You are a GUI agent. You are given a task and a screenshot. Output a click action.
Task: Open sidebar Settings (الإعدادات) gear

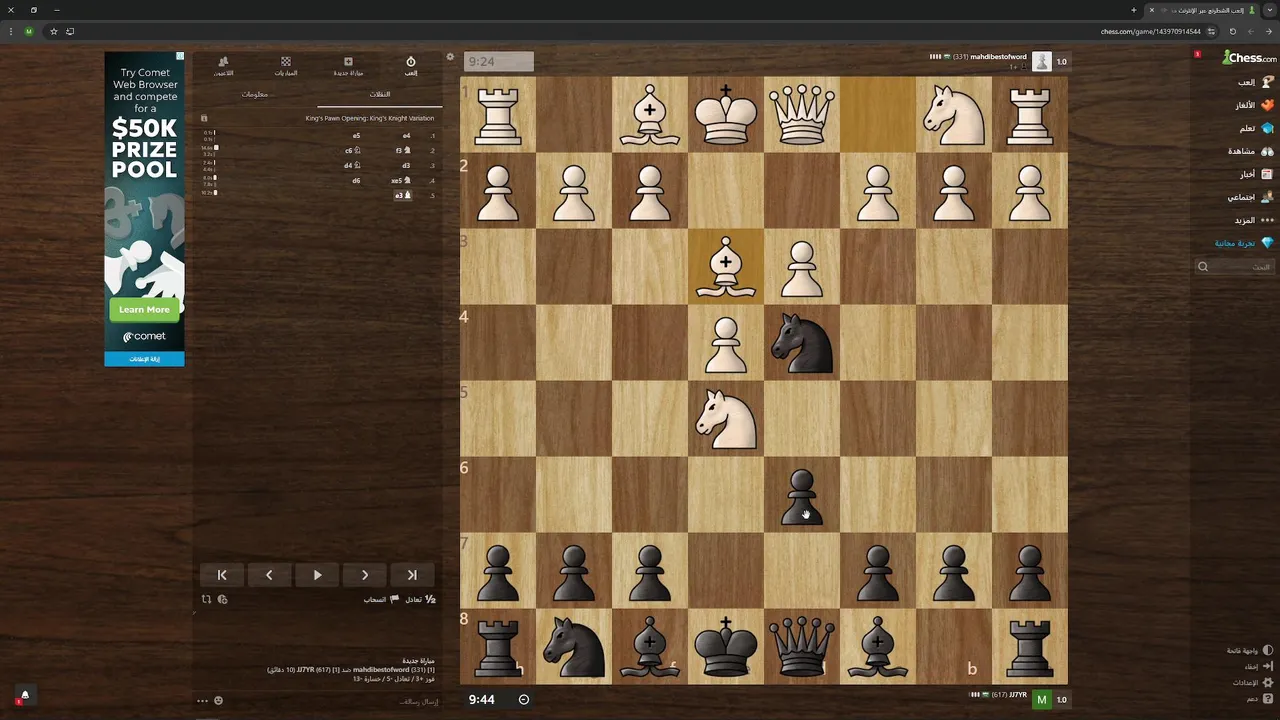(1254, 682)
